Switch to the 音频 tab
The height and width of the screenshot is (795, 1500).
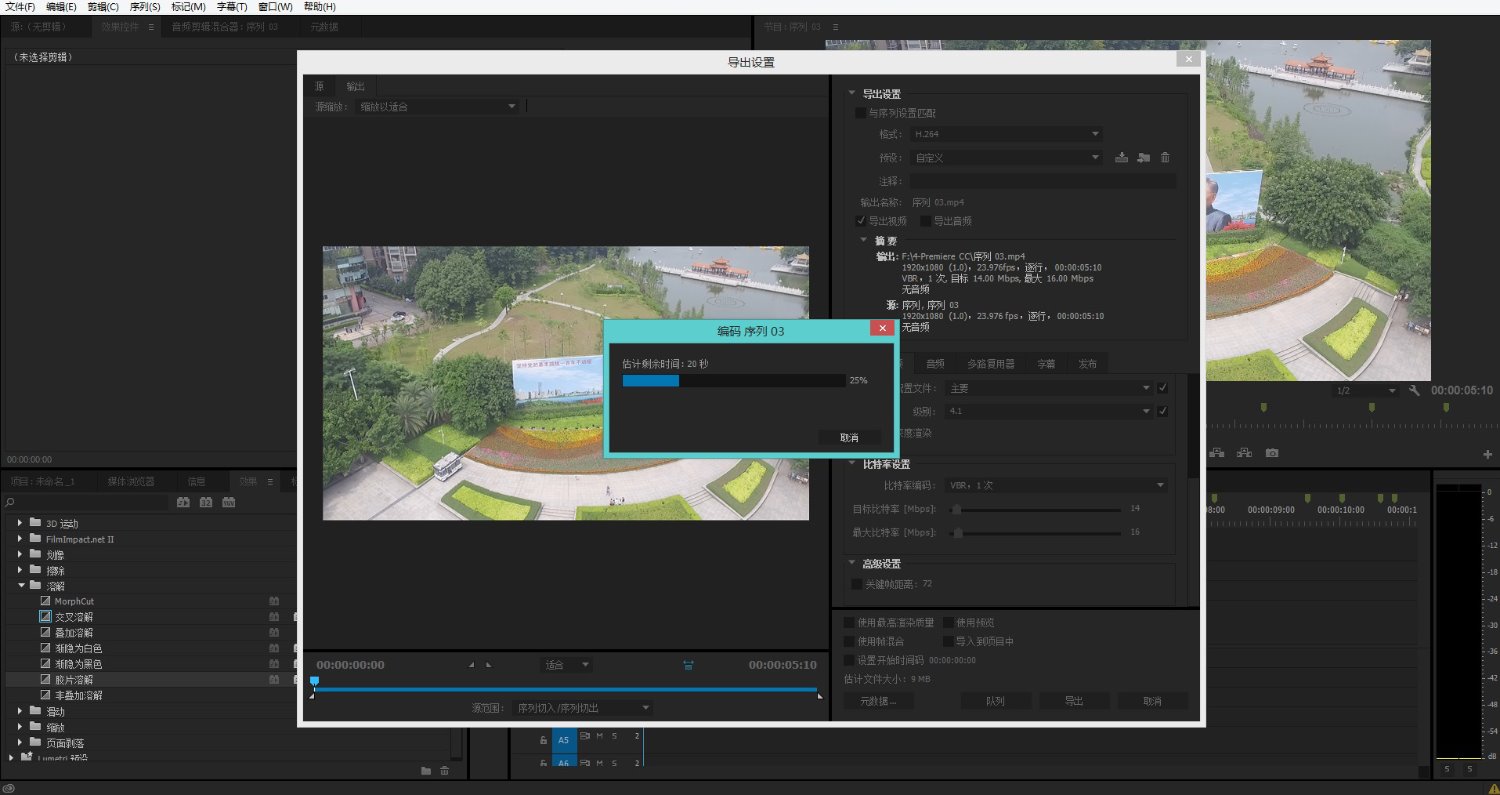935,364
